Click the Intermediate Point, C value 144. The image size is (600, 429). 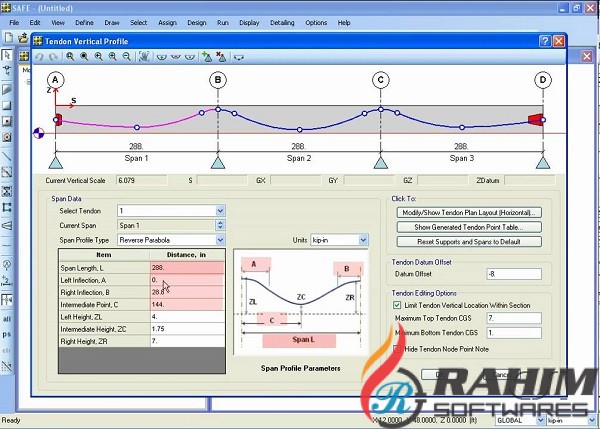tap(187, 304)
